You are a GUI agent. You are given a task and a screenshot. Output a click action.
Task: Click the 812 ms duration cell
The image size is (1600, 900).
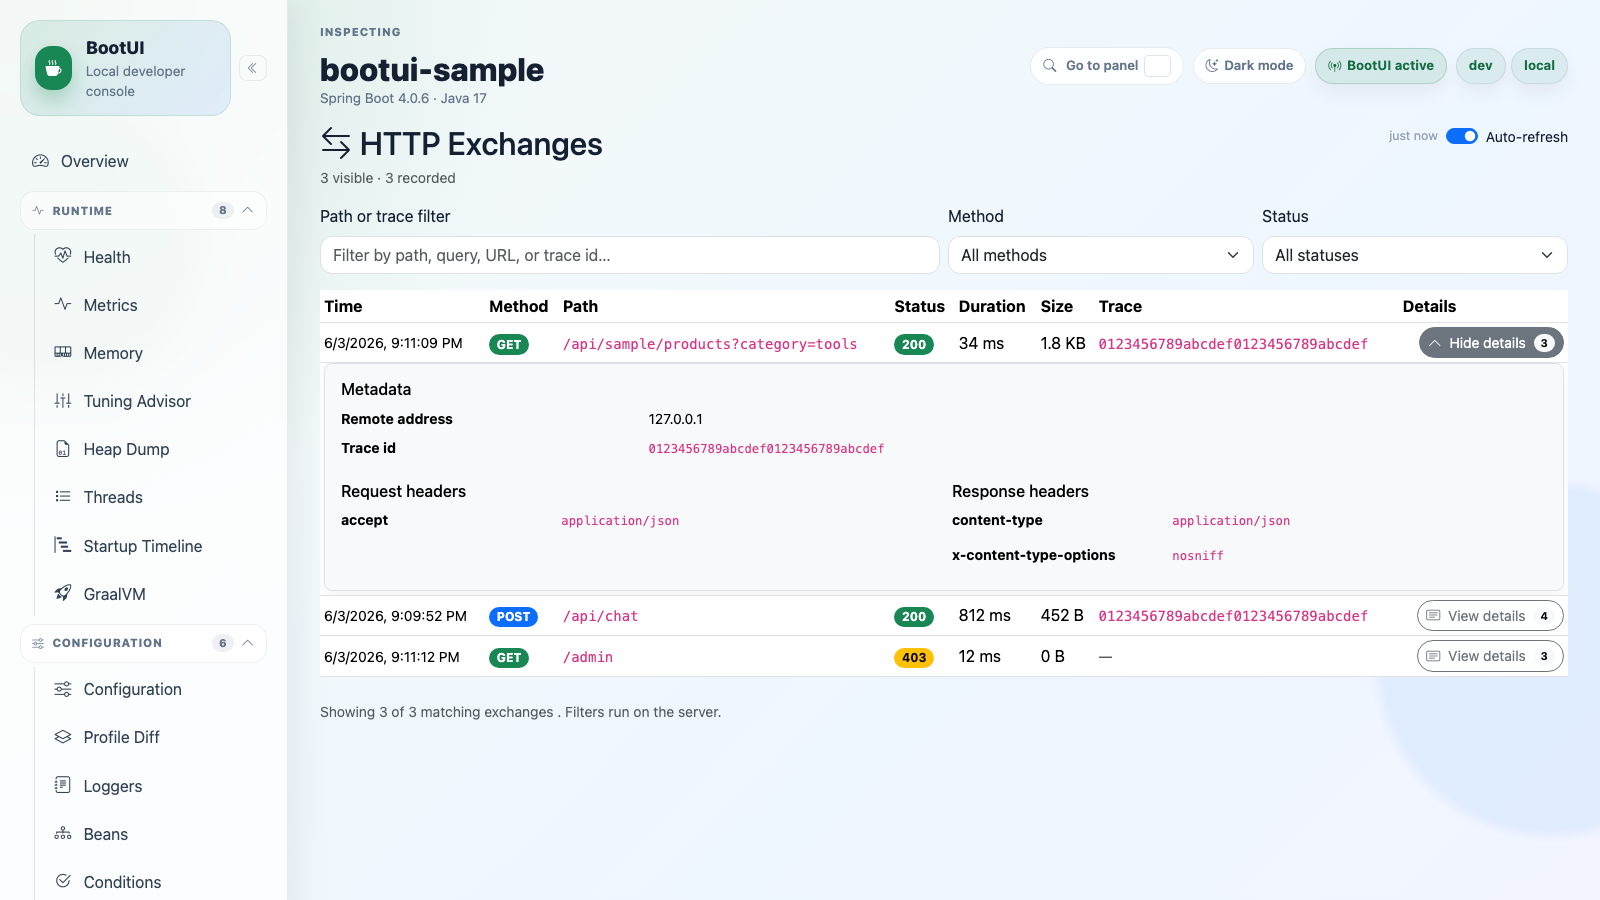[x=985, y=615]
